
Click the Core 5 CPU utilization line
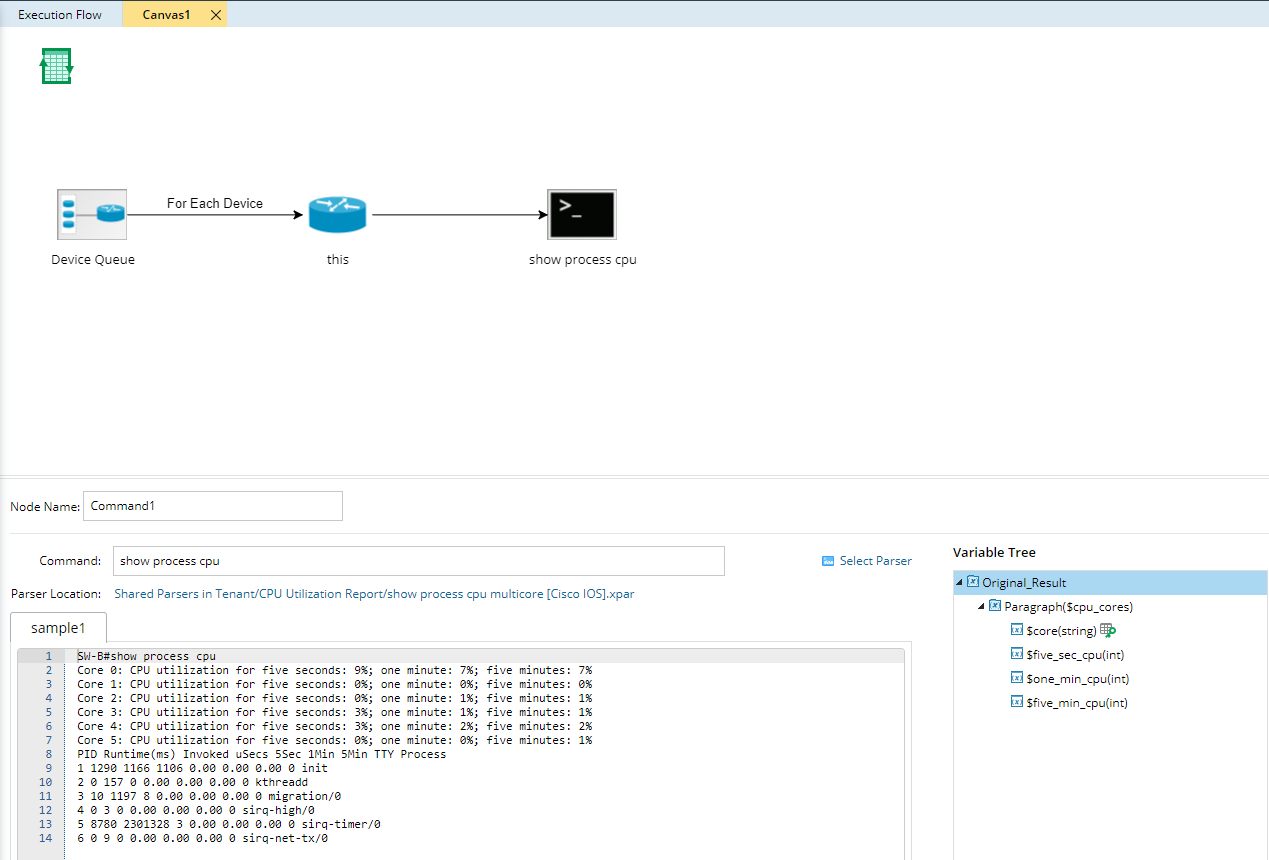[335, 740]
